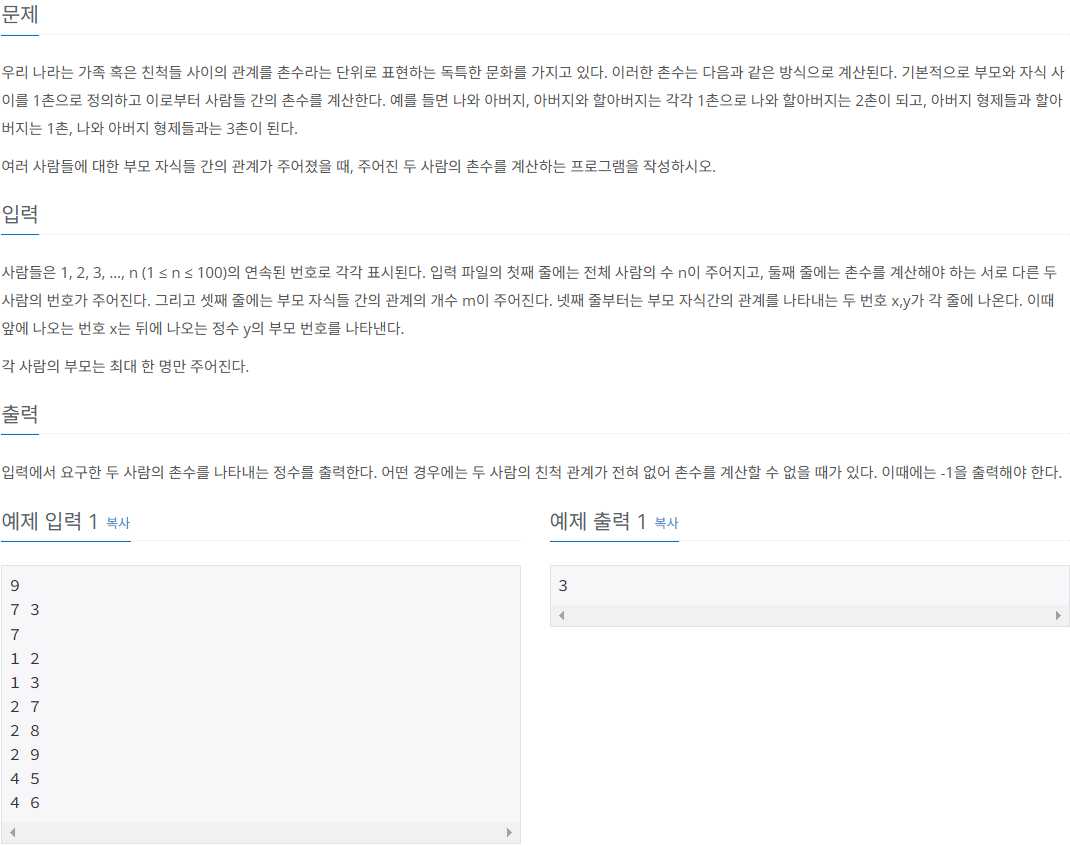The width and height of the screenshot is (1070, 846).
Task: Click the sample input scrollbar track
Action: [261, 832]
